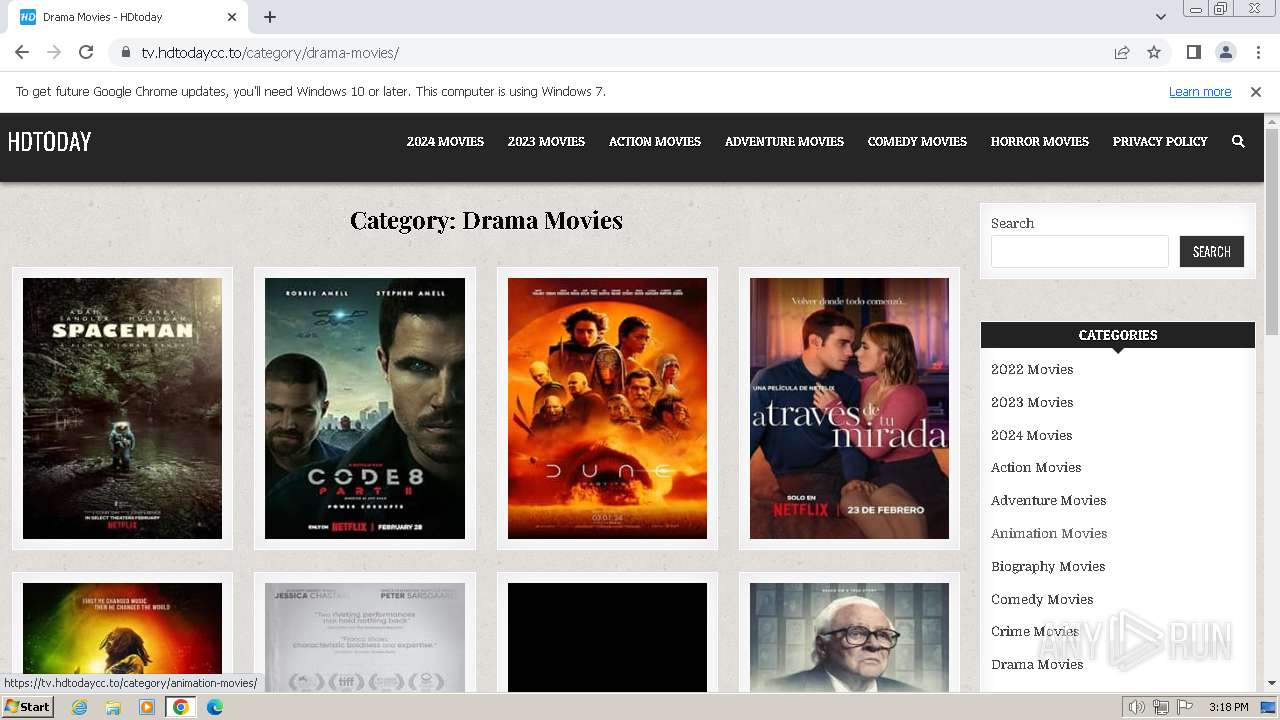Open the A través de tu mirada poster
This screenshot has height=720, width=1280.
tap(849, 408)
